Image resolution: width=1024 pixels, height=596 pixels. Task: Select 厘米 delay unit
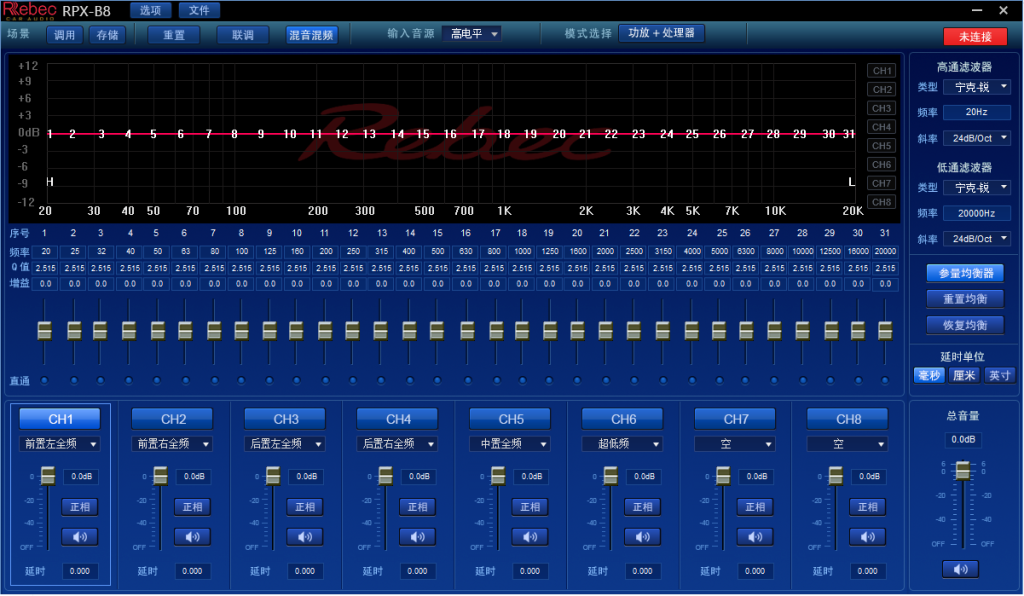[x=964, y=375]
